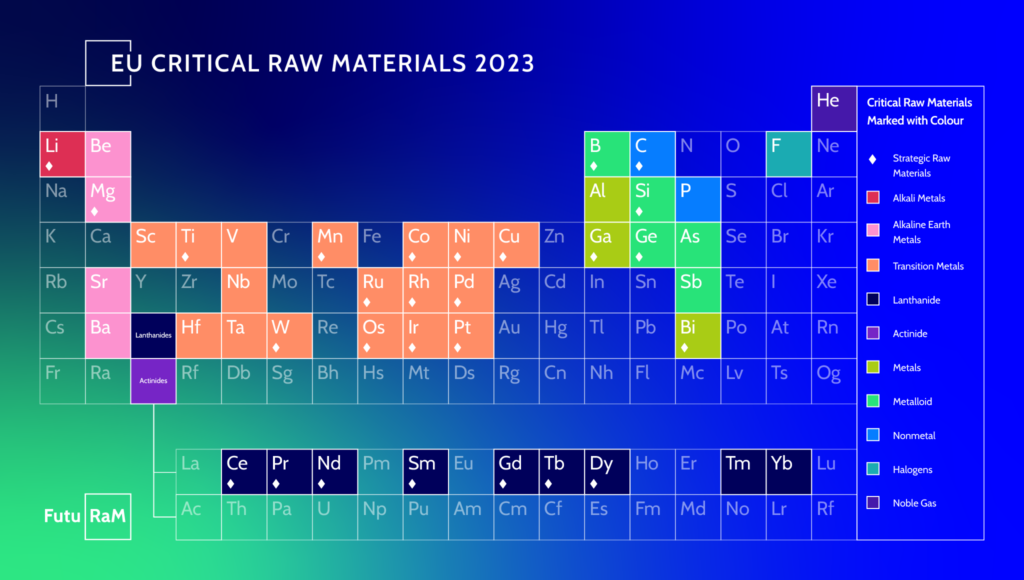
Task: Toggle the Strategic Raw Materials diamond marker
Action: coord(871,157)
